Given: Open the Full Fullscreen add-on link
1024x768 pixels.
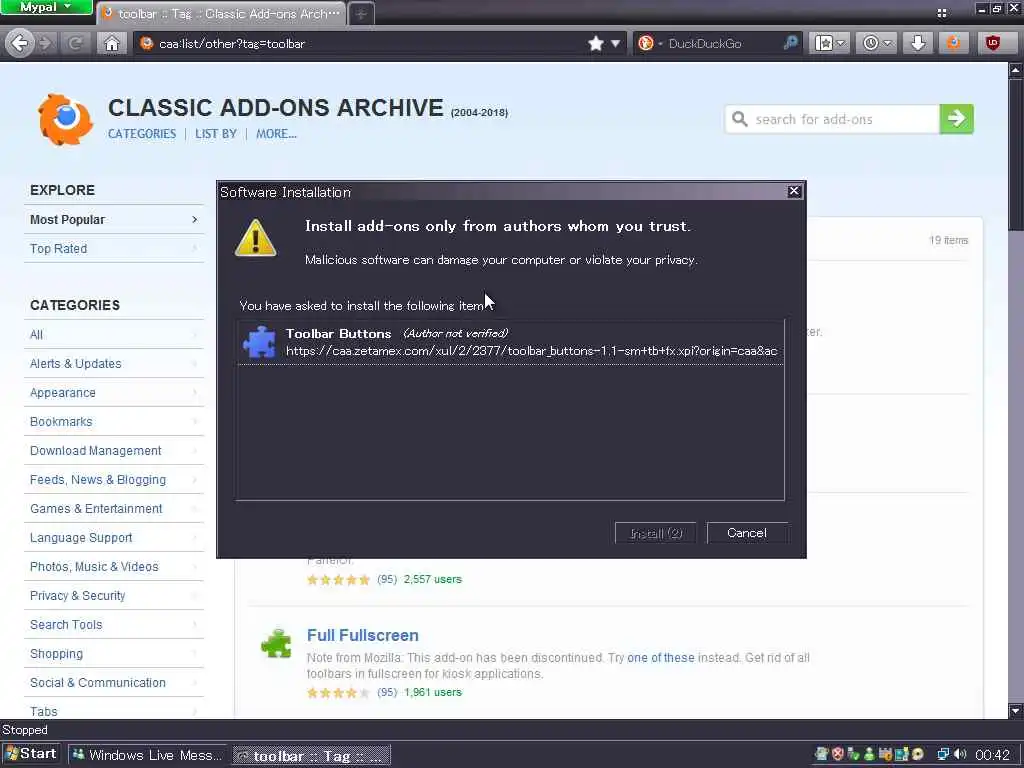Looking at the screenshot, I should point(362,635).
